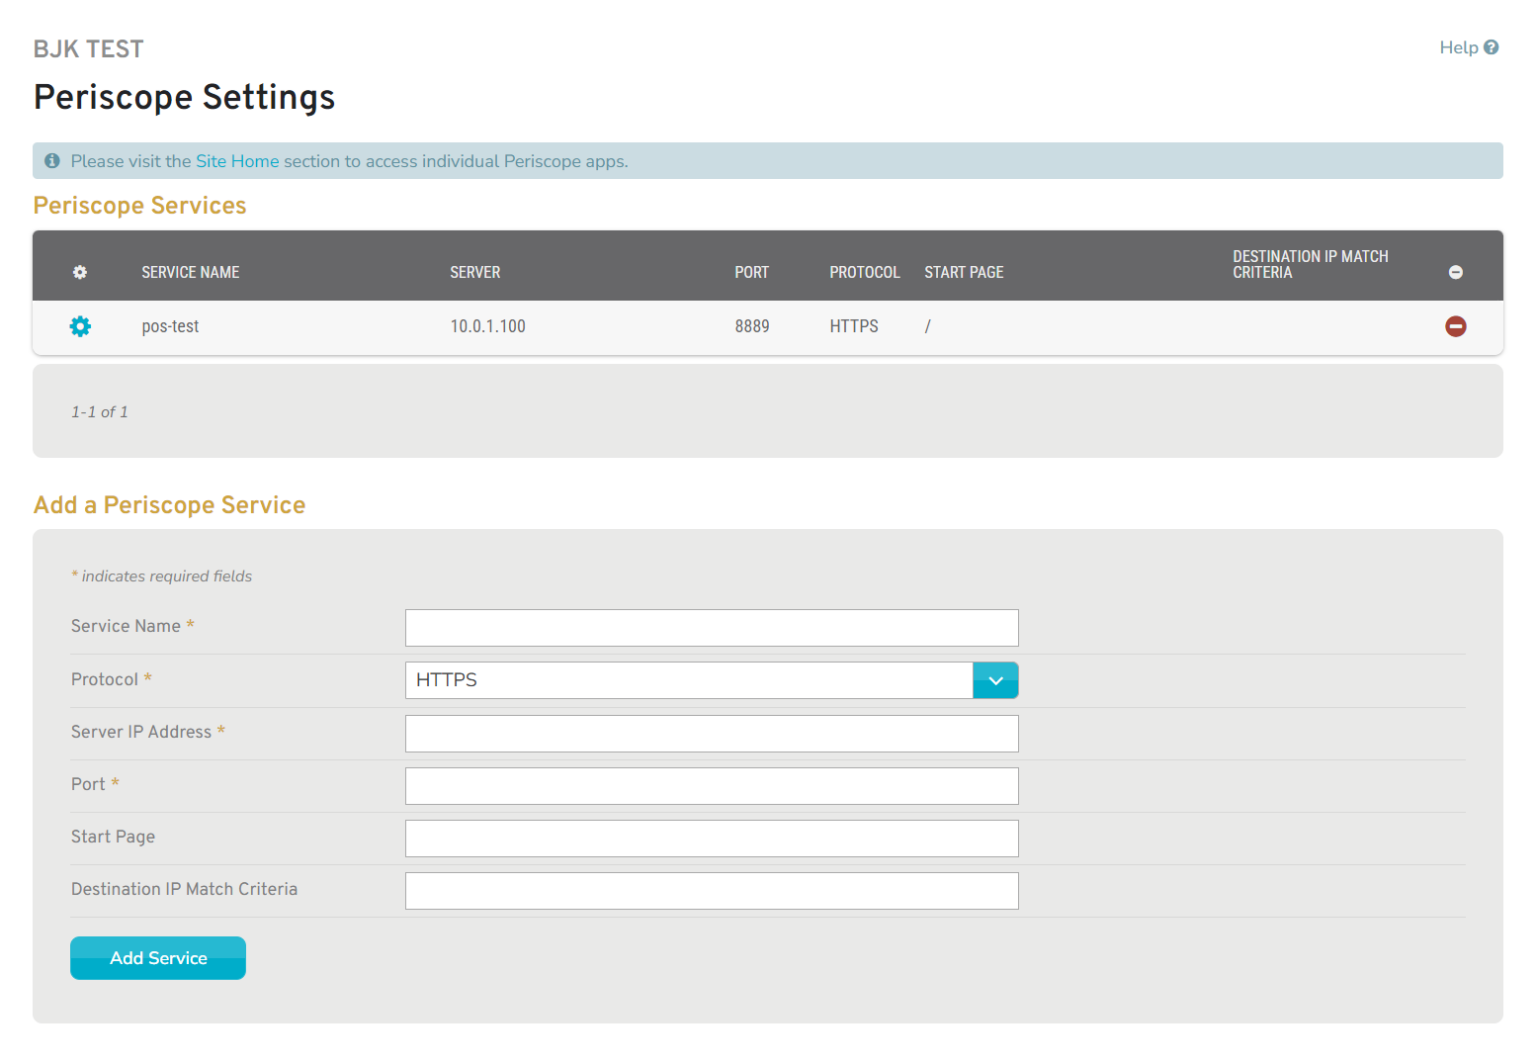Image resolution: width=1536 pixels, height=1062 pixels.
Task: Focus the Destination IP Match Criteria input
Action: [x=711, y=891]
